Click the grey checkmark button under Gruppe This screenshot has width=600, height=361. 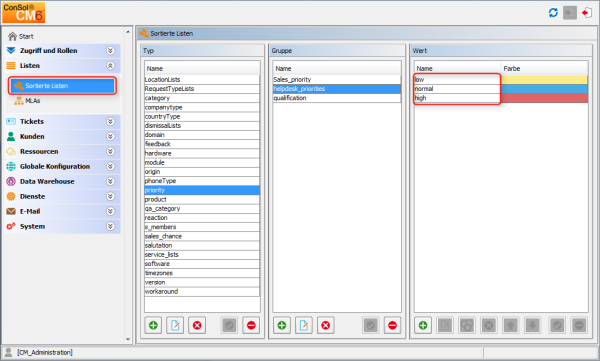tap(371, 325)
